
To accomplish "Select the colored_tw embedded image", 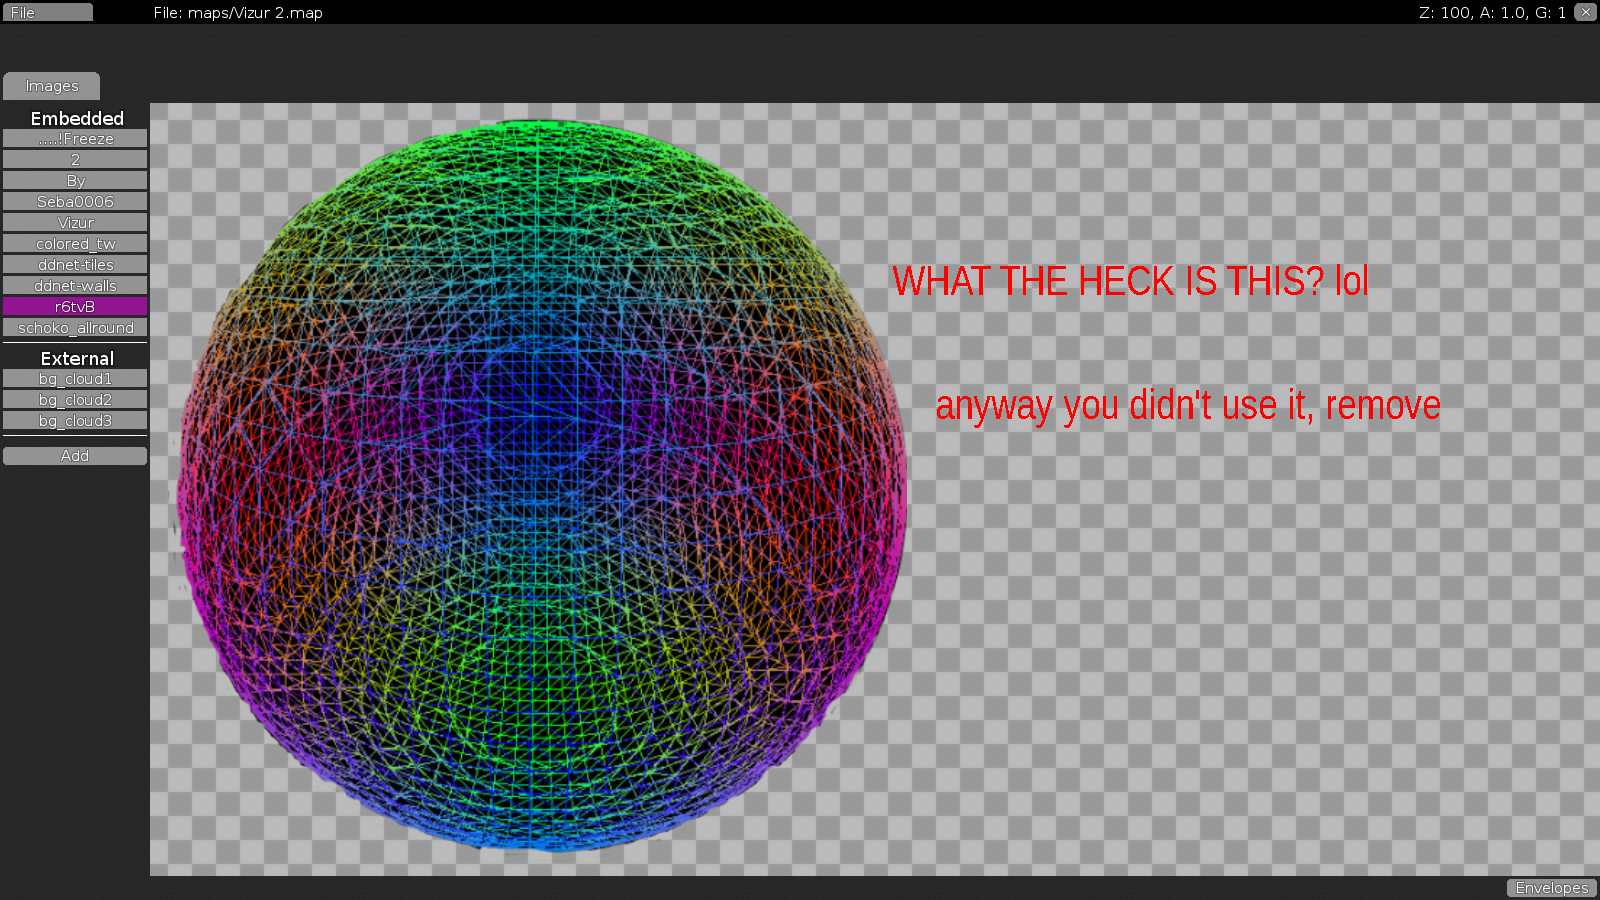I will point(74,243).
